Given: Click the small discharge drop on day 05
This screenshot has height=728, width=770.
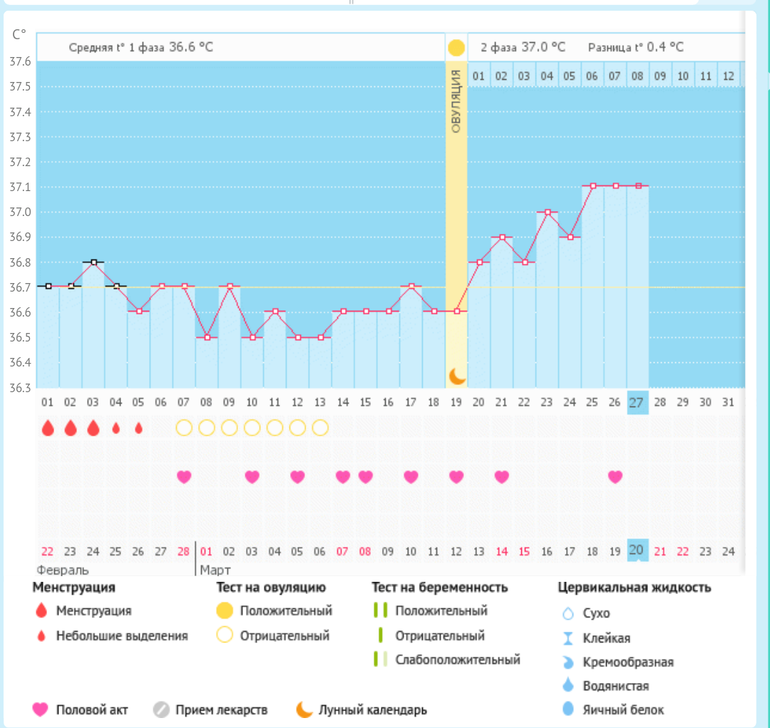Looking at the screenshot, I should click(x=138, y=428).
